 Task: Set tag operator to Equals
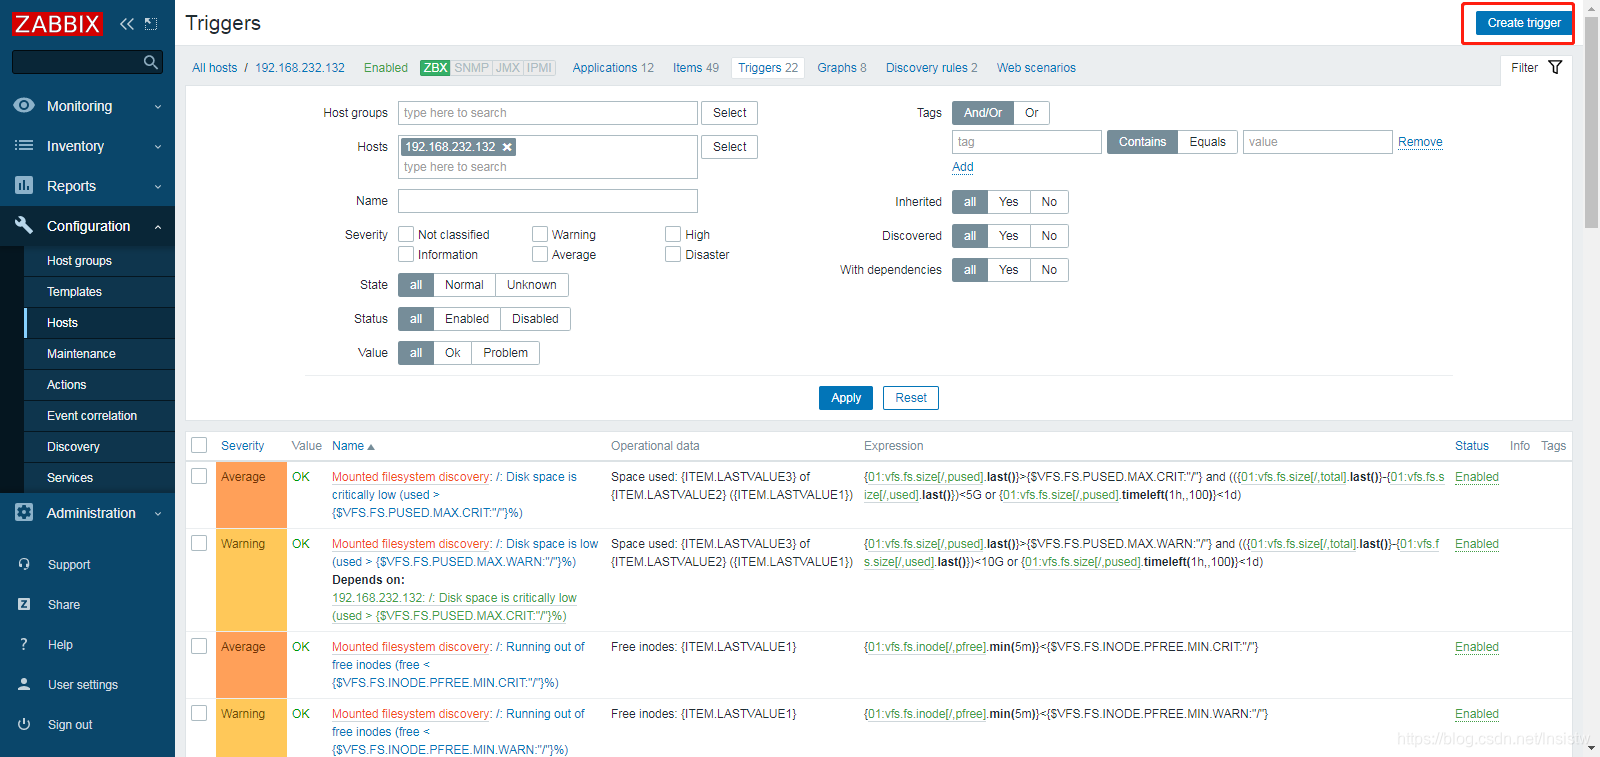[x=1208, y=142]
